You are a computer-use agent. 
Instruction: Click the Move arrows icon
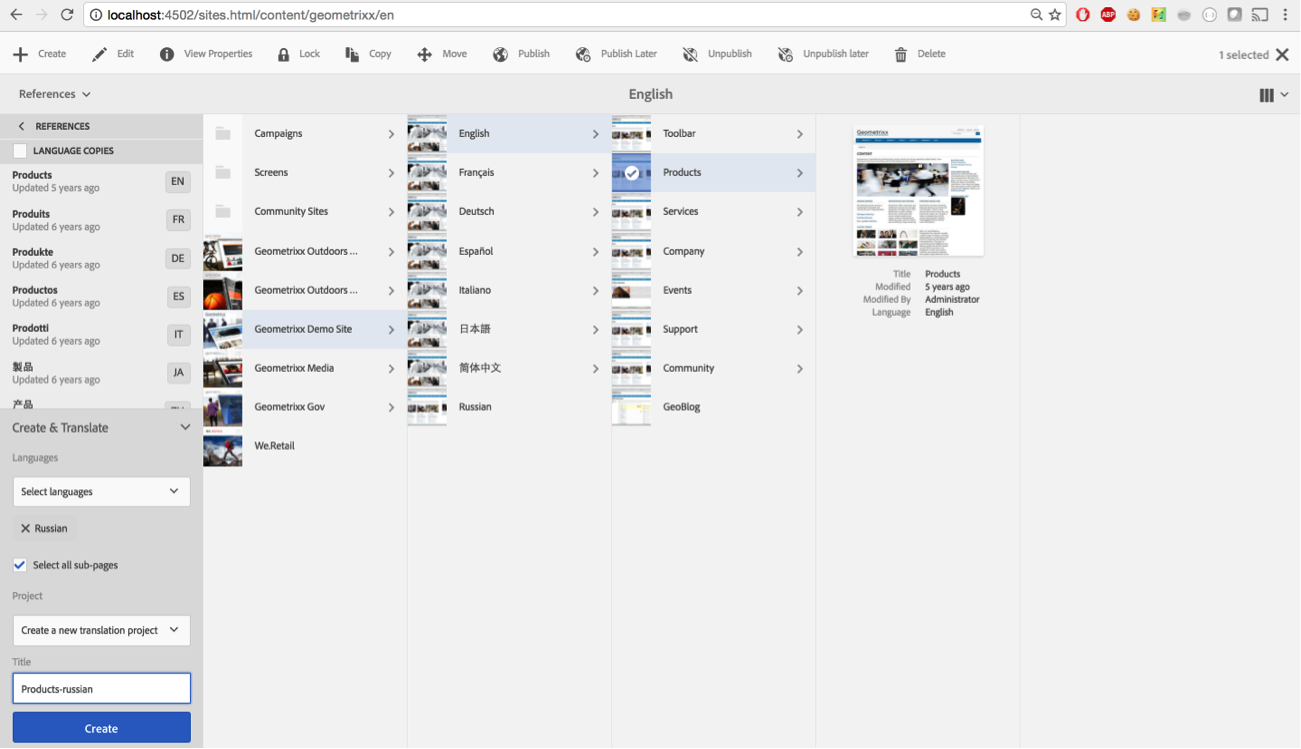click(x=424, y=55)
